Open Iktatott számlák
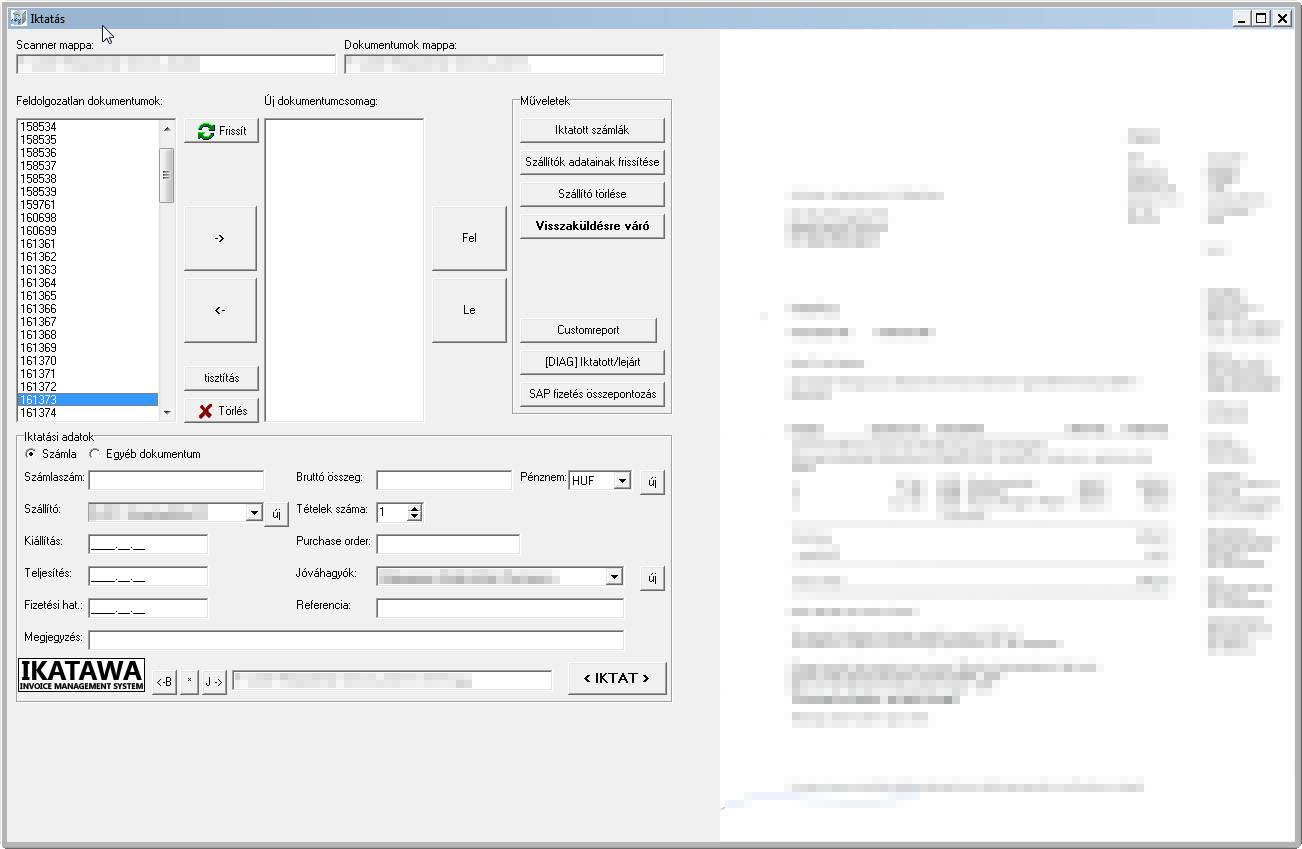 [x=592, y=130]
